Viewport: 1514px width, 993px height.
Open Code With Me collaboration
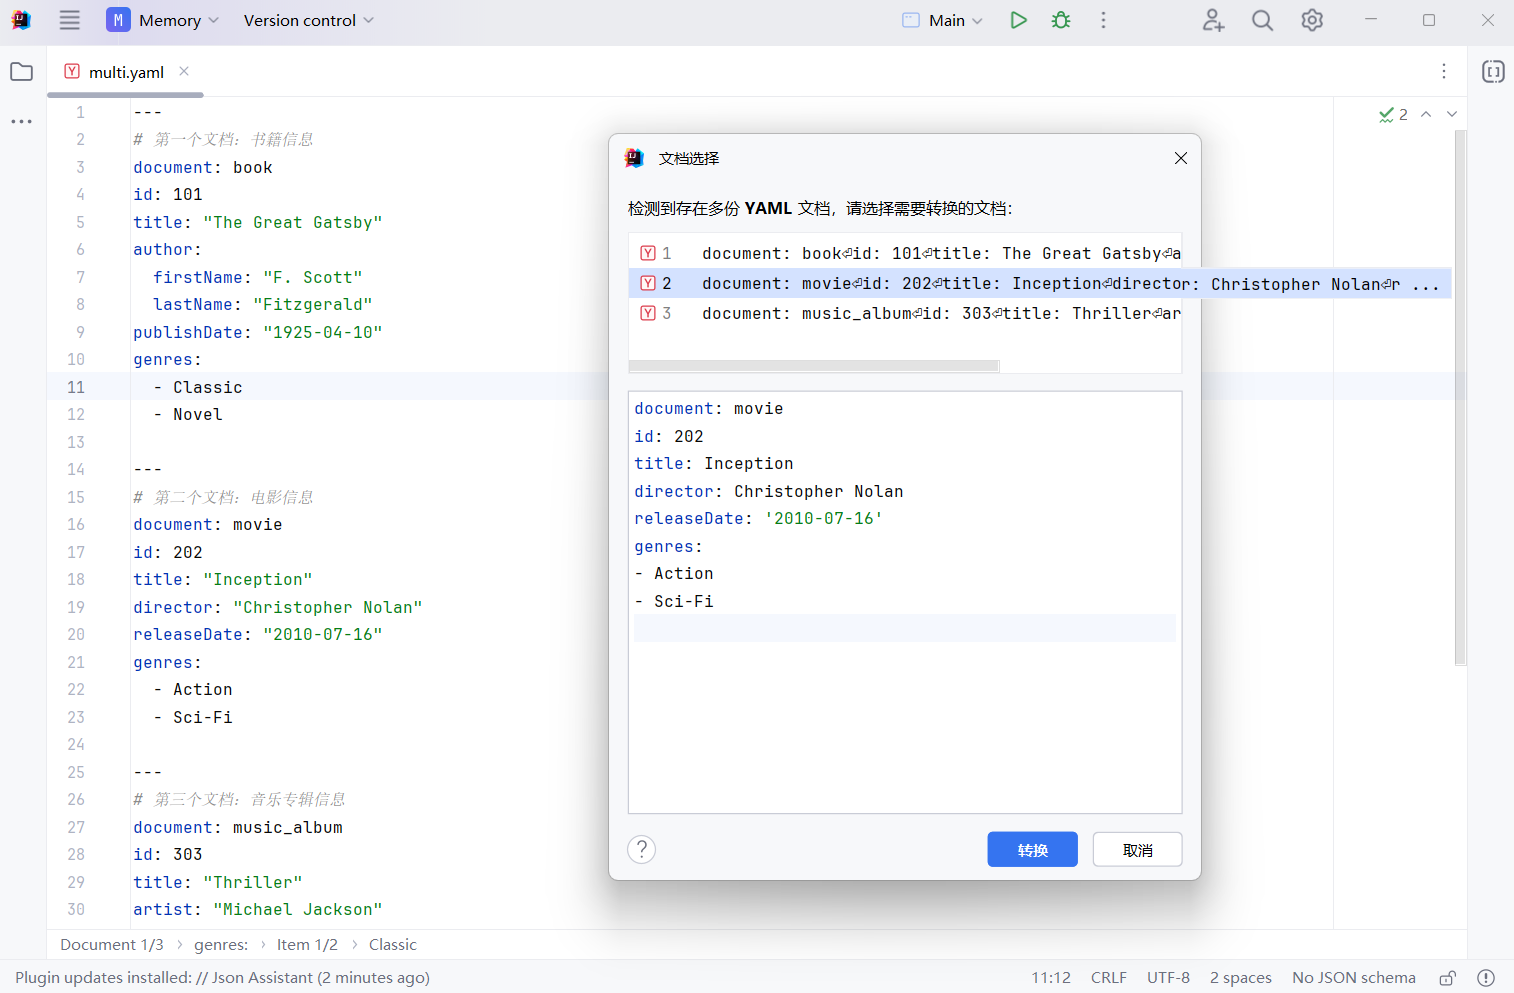1213,20
